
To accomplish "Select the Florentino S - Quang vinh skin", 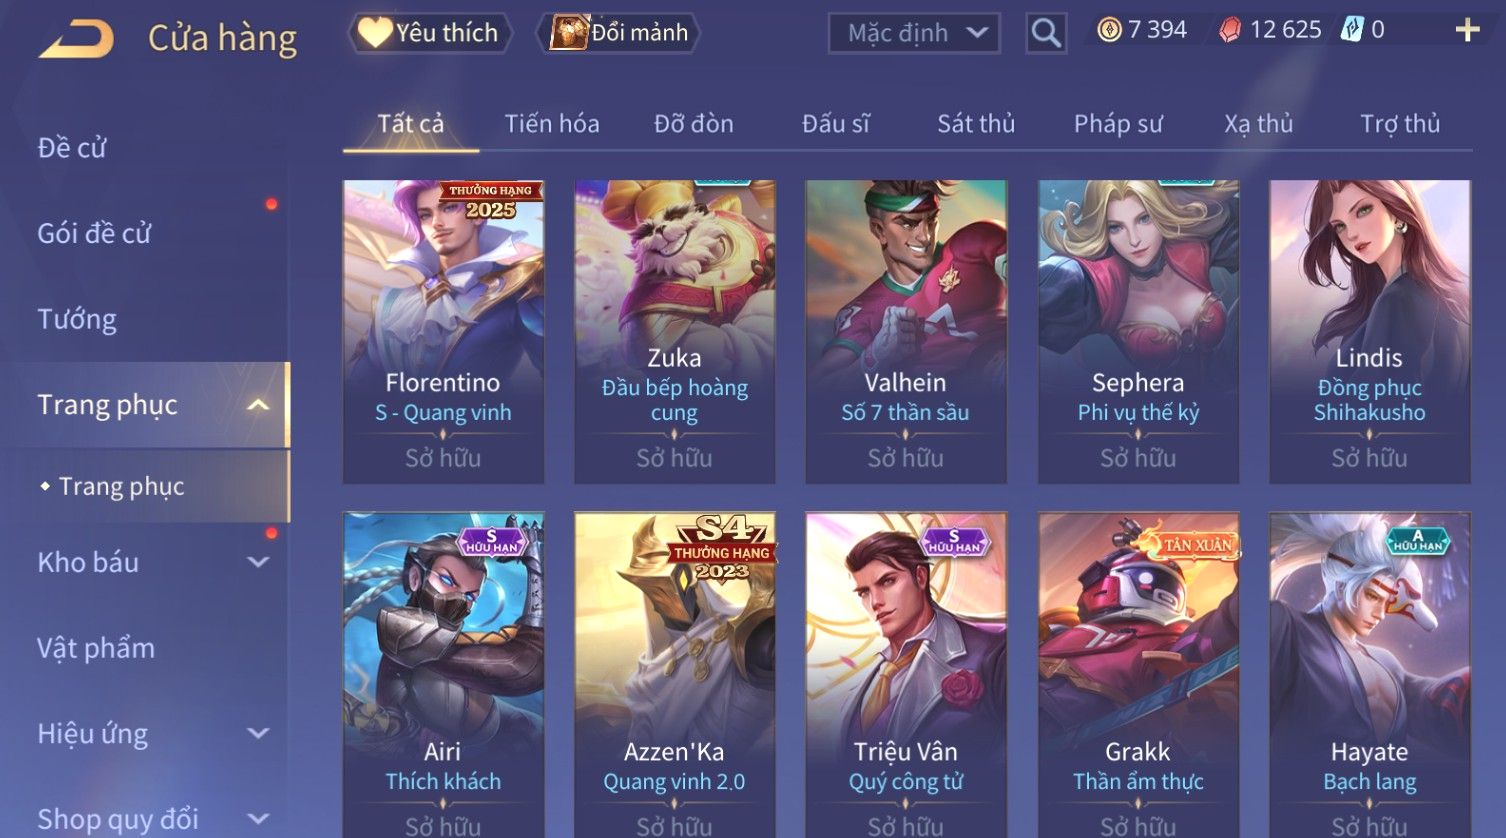I will [x=443, y=332].
